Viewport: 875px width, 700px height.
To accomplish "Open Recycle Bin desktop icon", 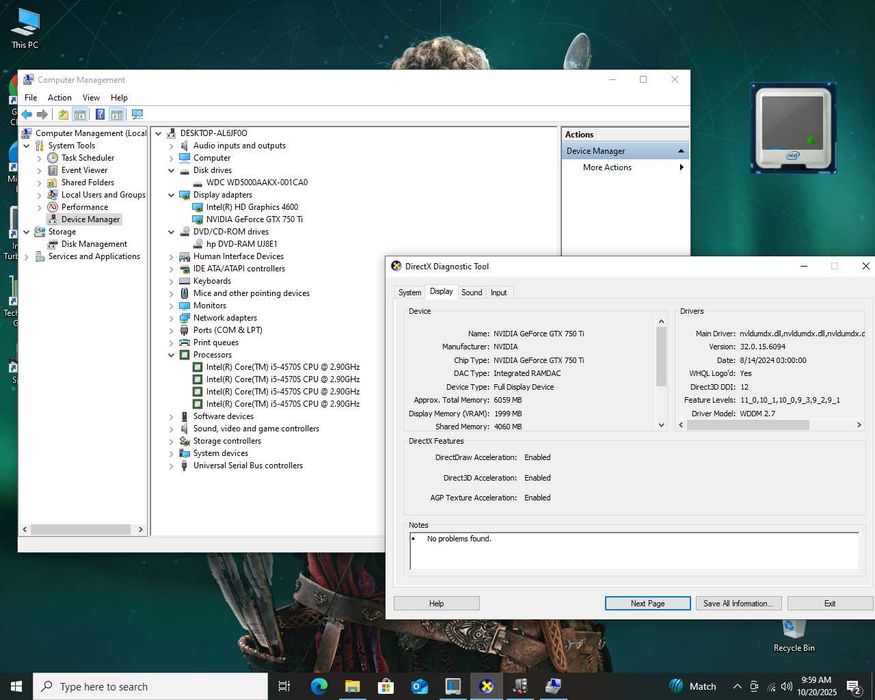I will pos(794,635).
